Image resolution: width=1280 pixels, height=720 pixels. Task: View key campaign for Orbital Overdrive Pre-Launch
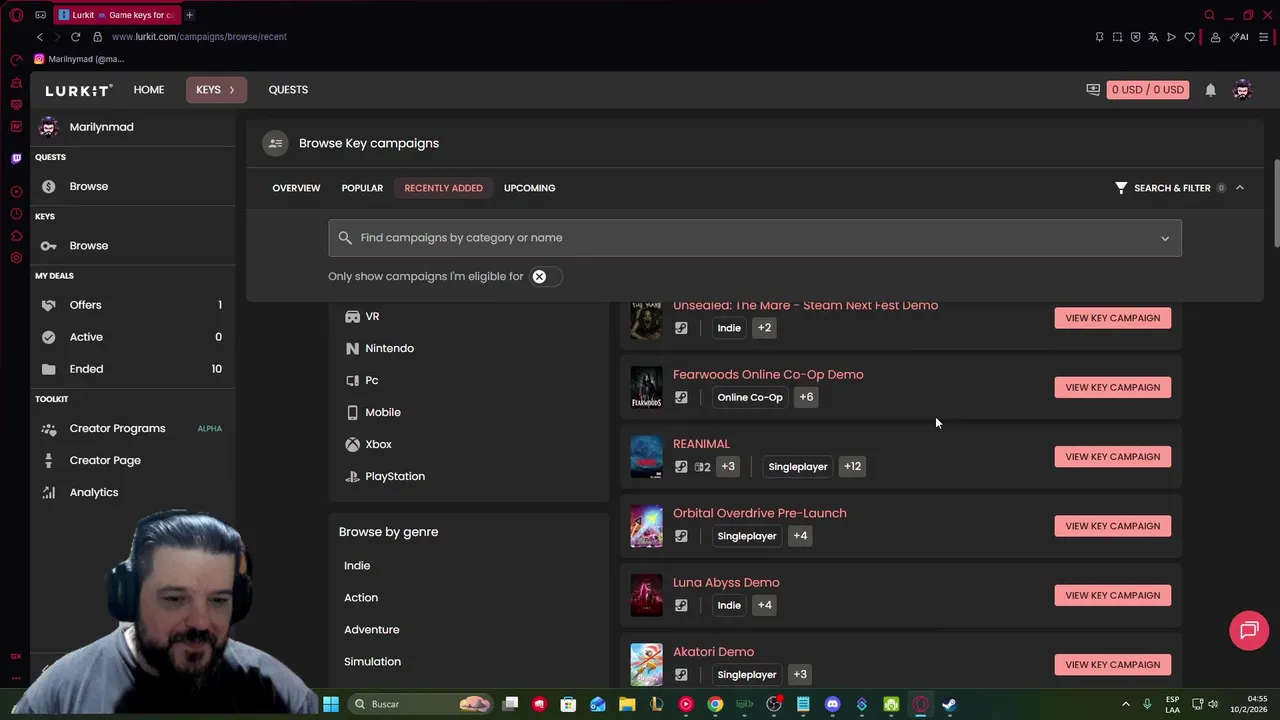click(1112, 526)
